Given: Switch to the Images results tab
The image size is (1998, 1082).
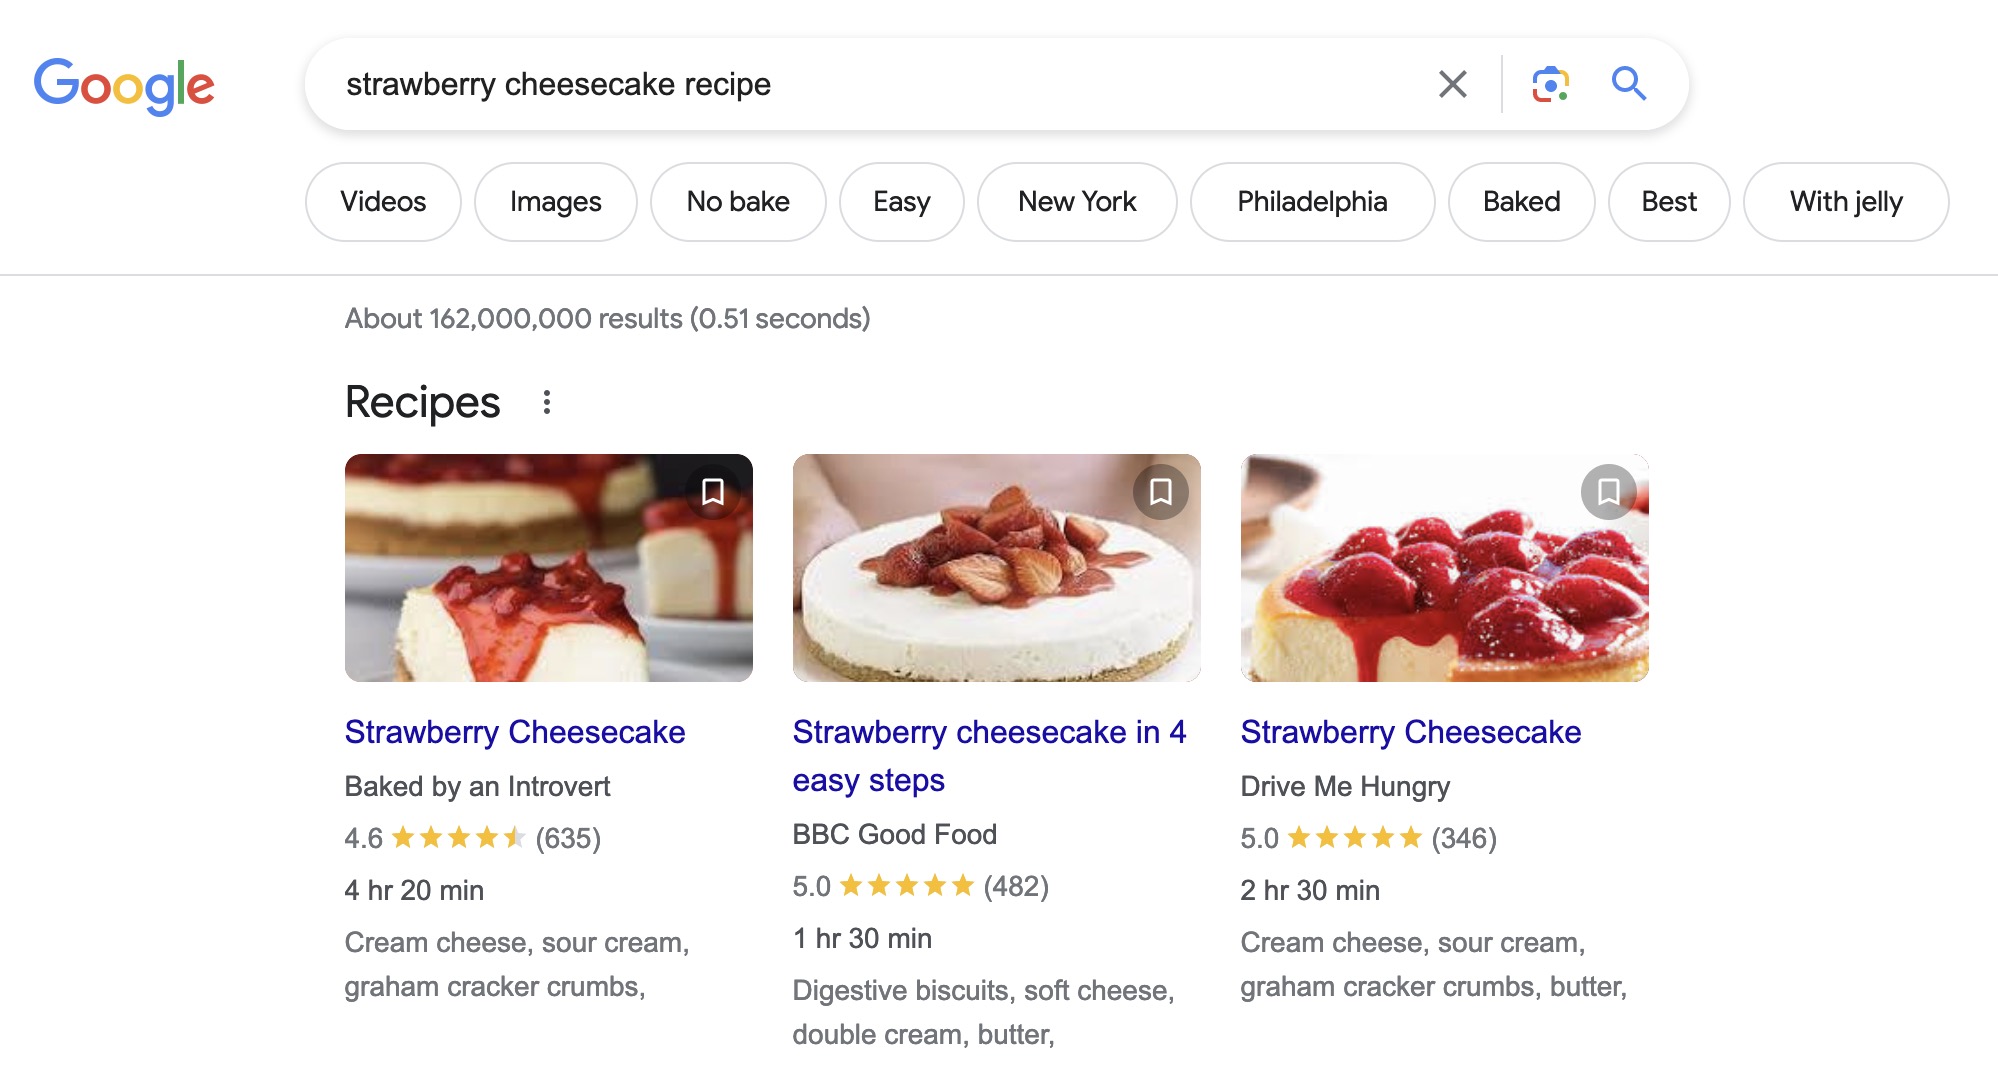Looking at the screenshot, I should (x=555, y=201).
